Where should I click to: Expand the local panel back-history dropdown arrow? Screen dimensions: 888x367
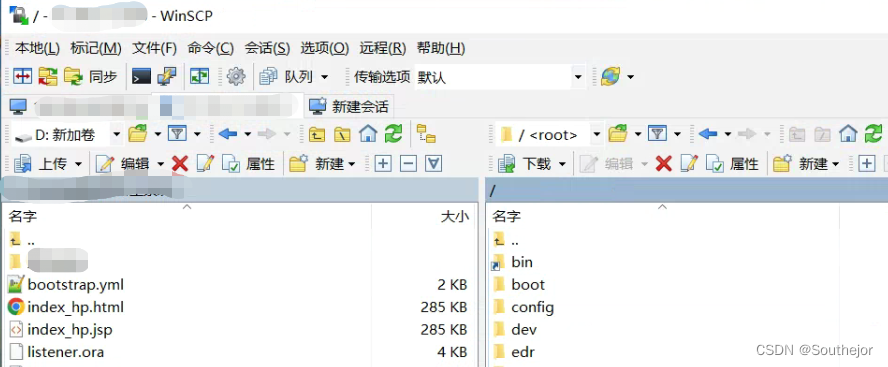tap(248, 135)
